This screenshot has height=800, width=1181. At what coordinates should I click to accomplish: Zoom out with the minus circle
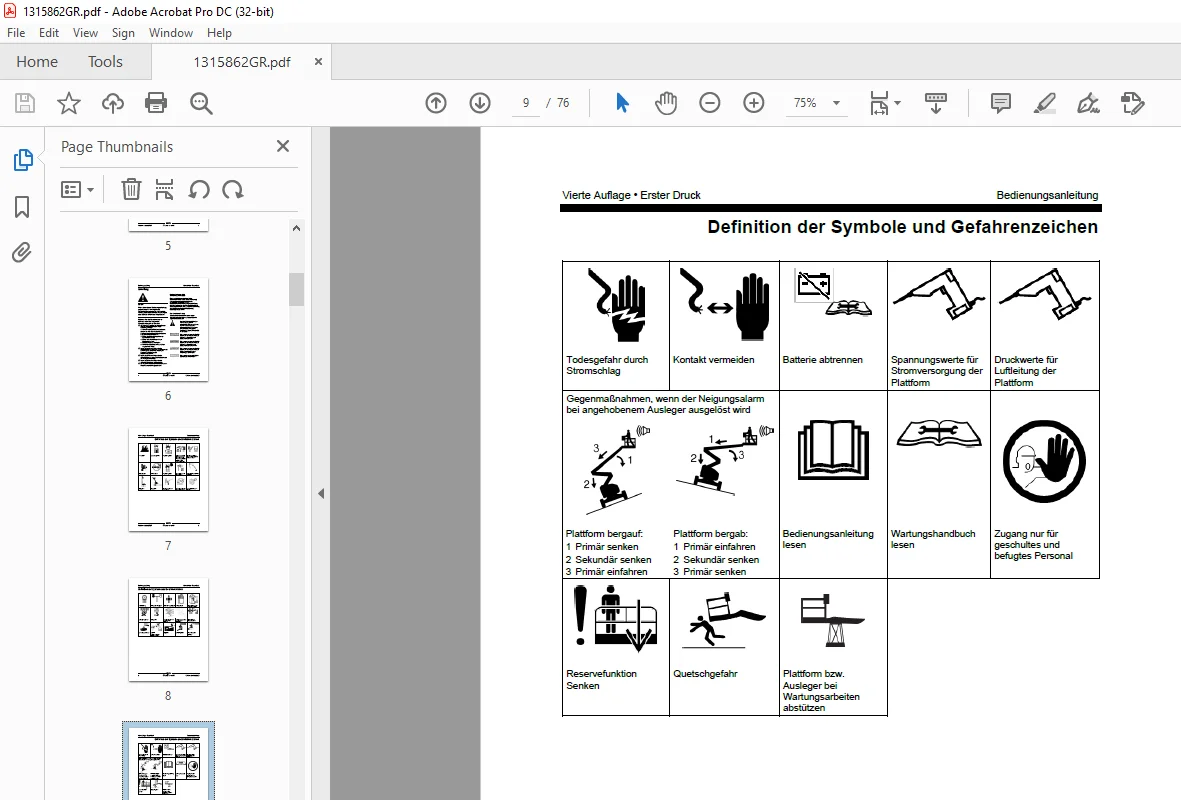pyautogui.click(x=710, y=103)
